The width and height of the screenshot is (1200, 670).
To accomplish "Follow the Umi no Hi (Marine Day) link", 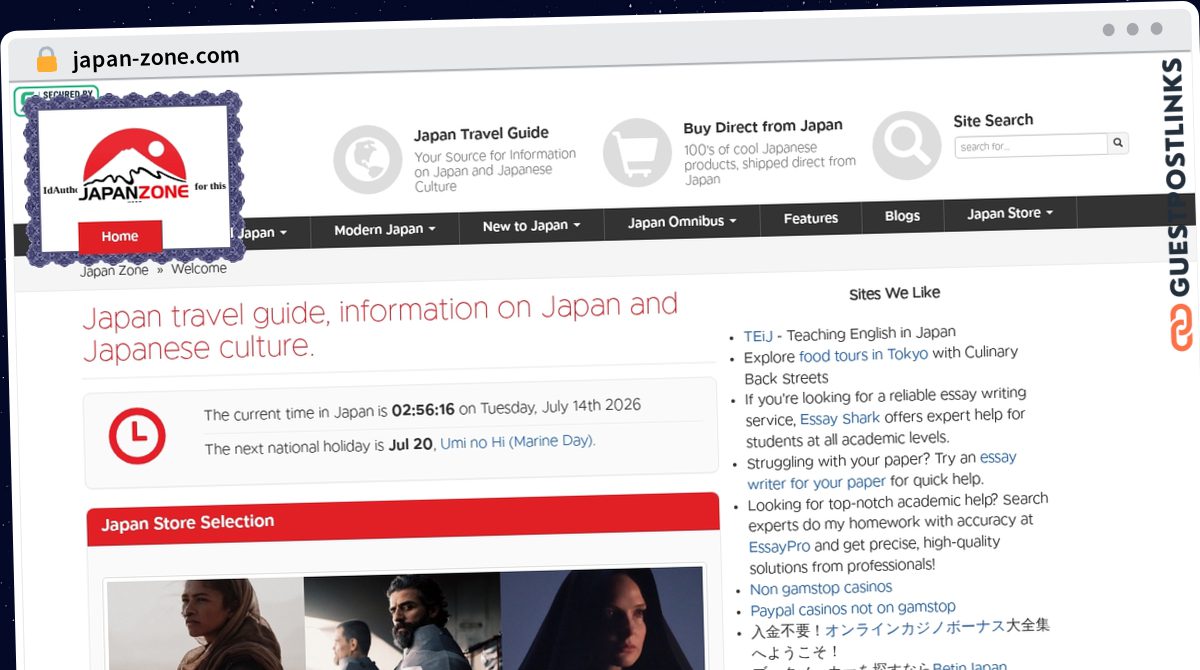I will tap(518, 441).
